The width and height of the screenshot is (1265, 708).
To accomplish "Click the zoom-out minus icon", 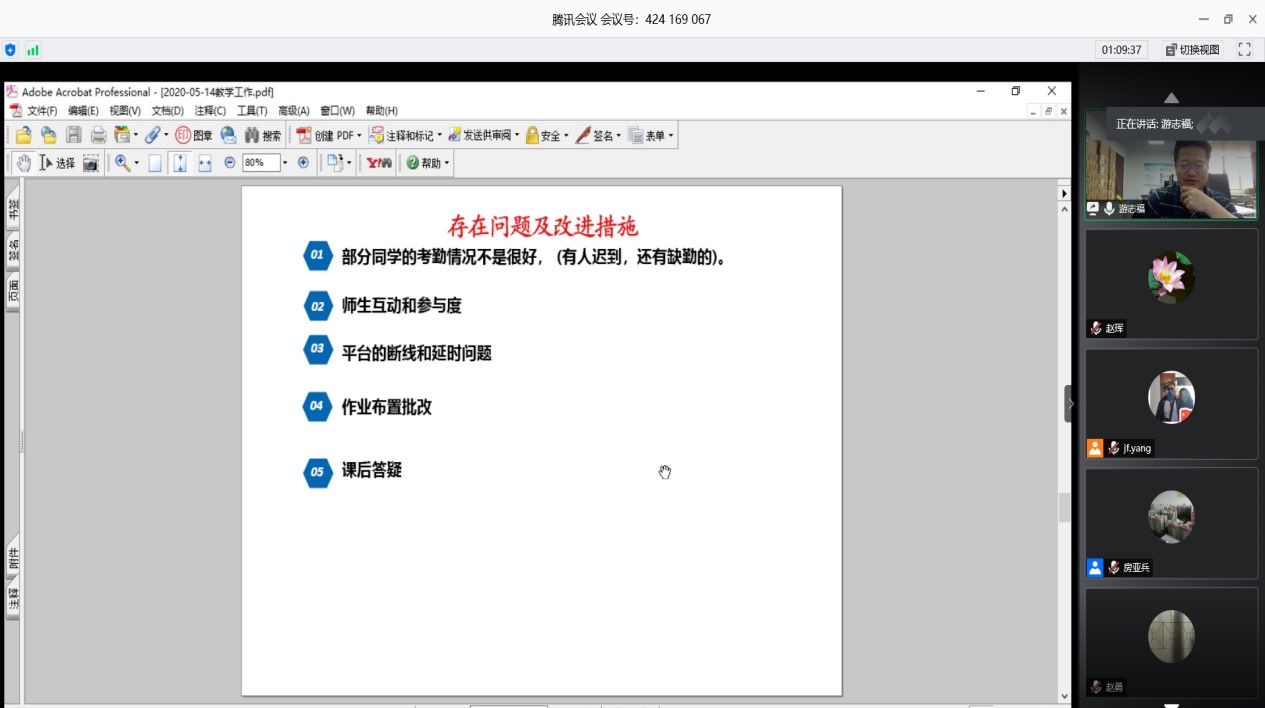I will pyautogui.click(x=230, y=162).
